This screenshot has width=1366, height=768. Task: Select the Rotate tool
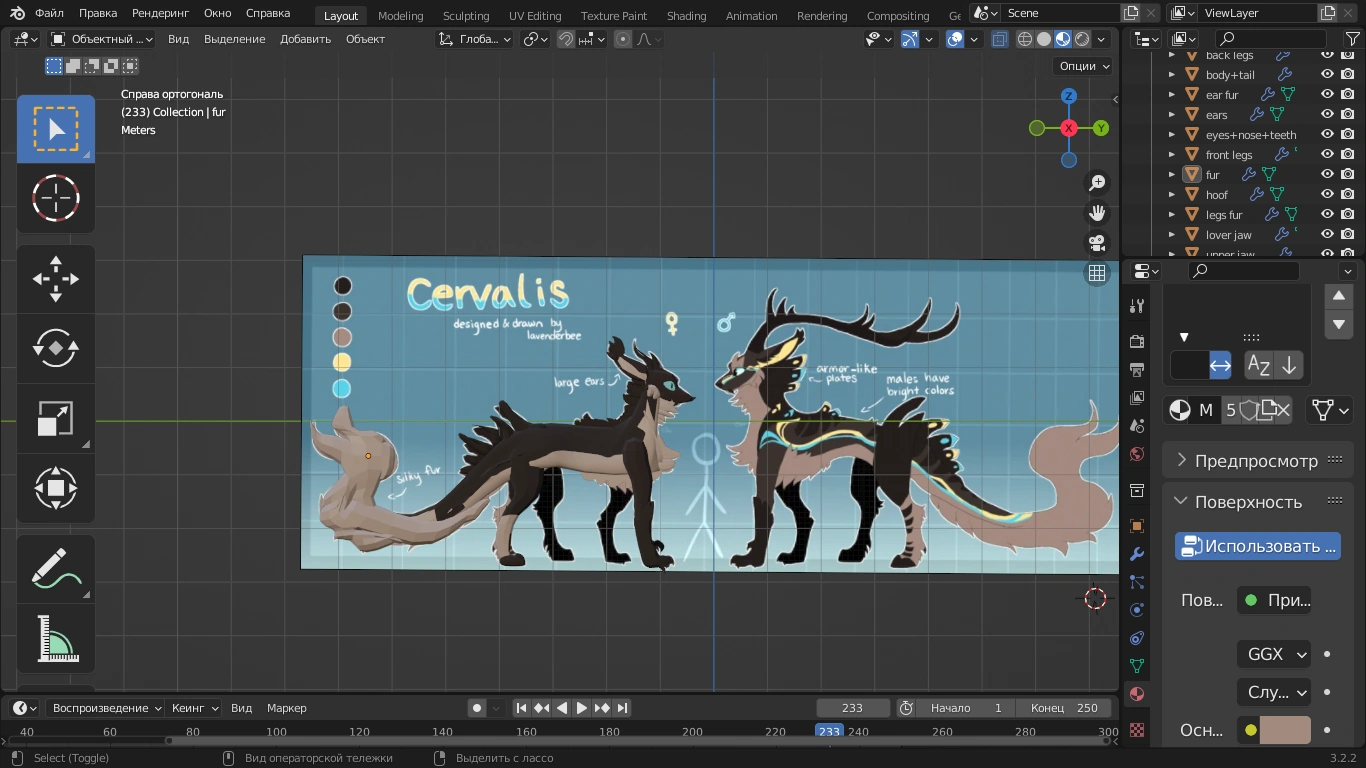56,348
